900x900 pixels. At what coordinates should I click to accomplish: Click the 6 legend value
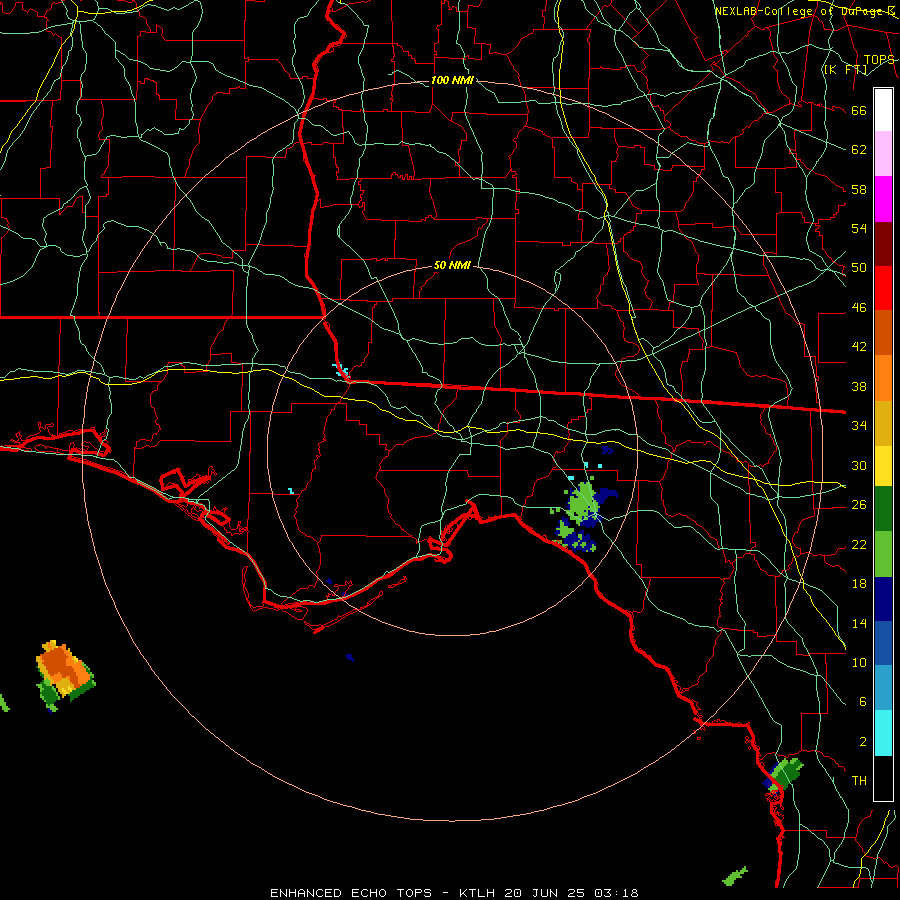click(863, 701)
